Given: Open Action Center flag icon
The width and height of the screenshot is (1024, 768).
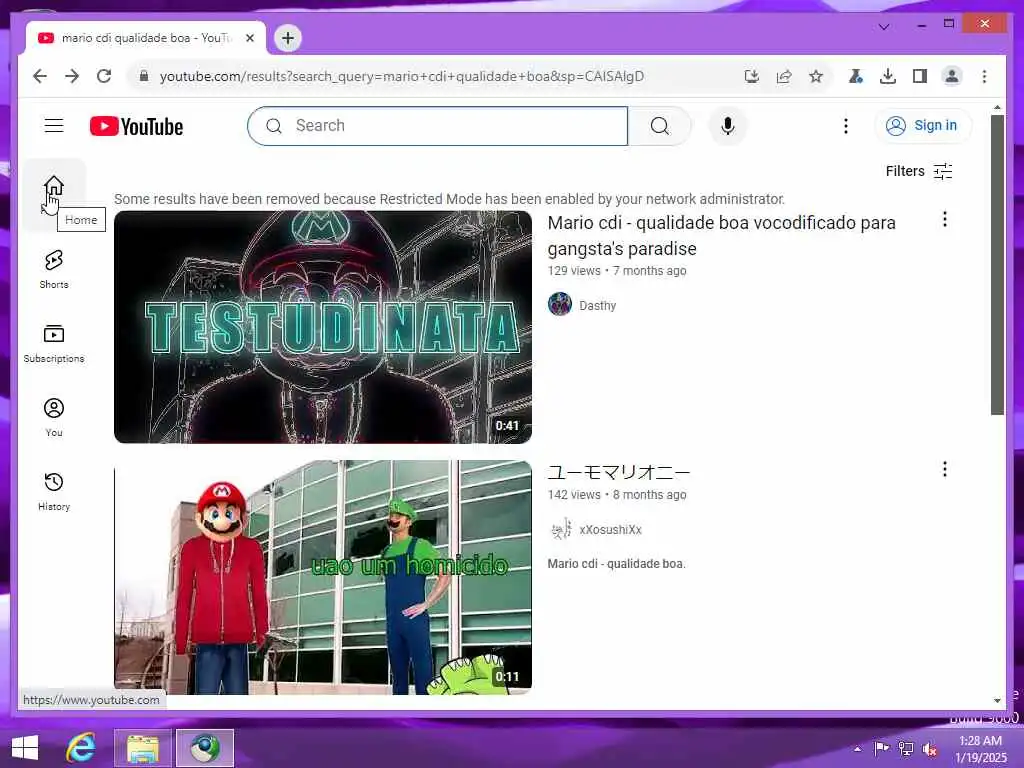Looking at the screenshot, I should tap(881, 748).
